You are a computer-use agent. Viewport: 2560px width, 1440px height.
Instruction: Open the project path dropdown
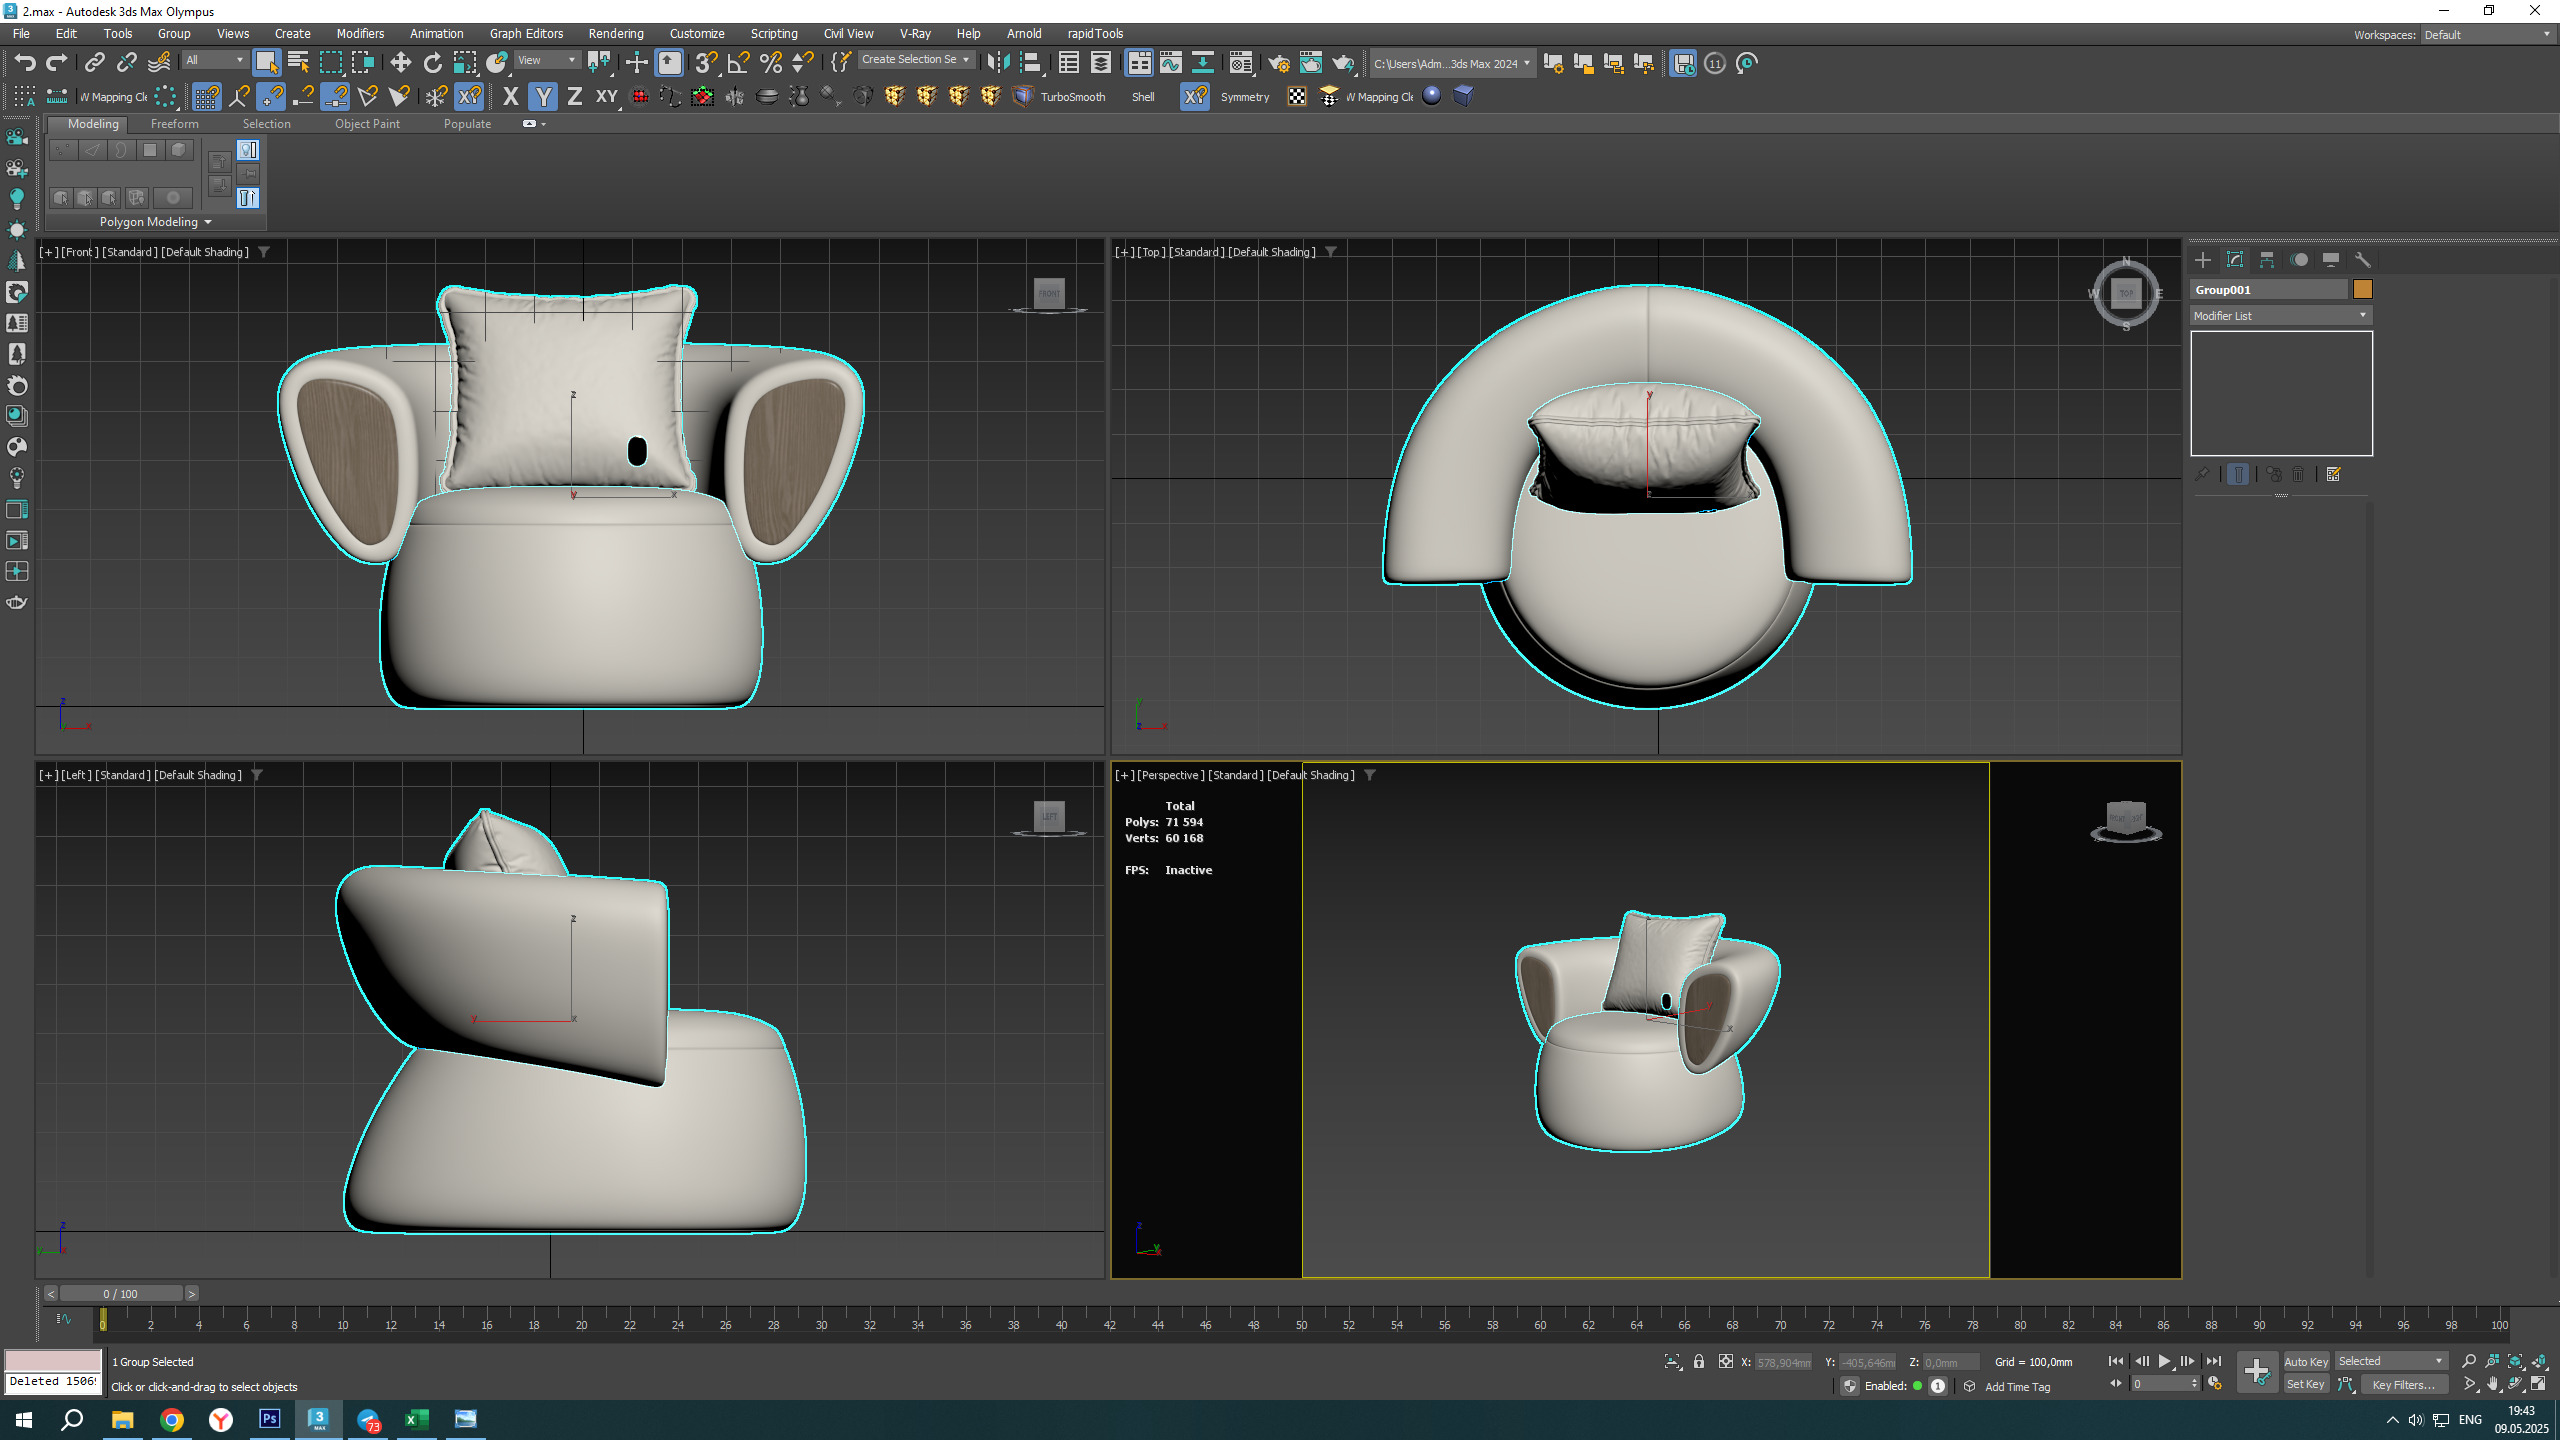coord(1451,63)
